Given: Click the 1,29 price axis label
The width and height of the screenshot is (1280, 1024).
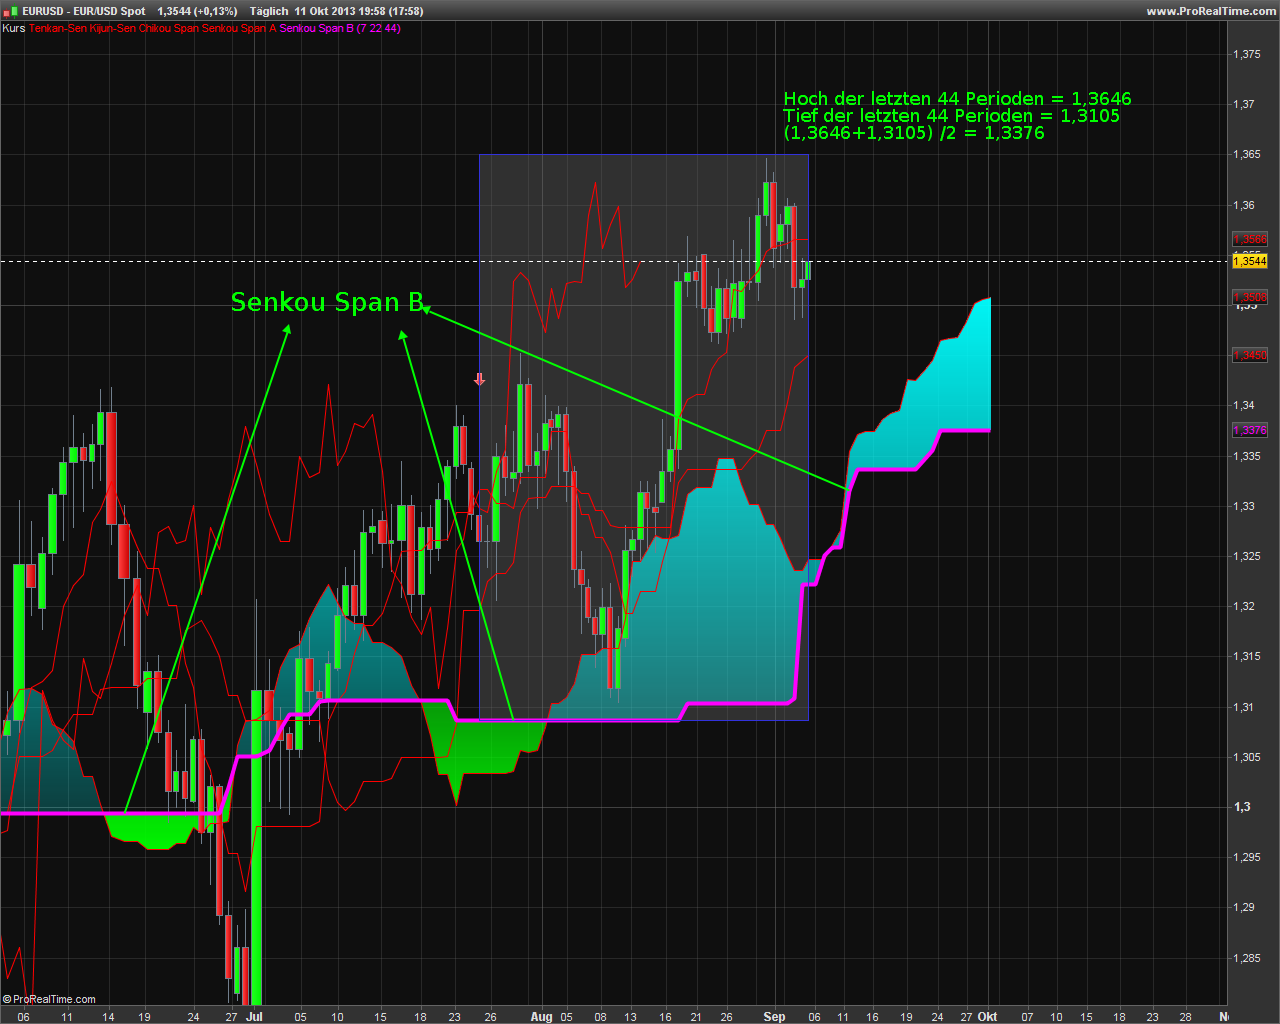Looking at the screenshot, I should 1244,907.
